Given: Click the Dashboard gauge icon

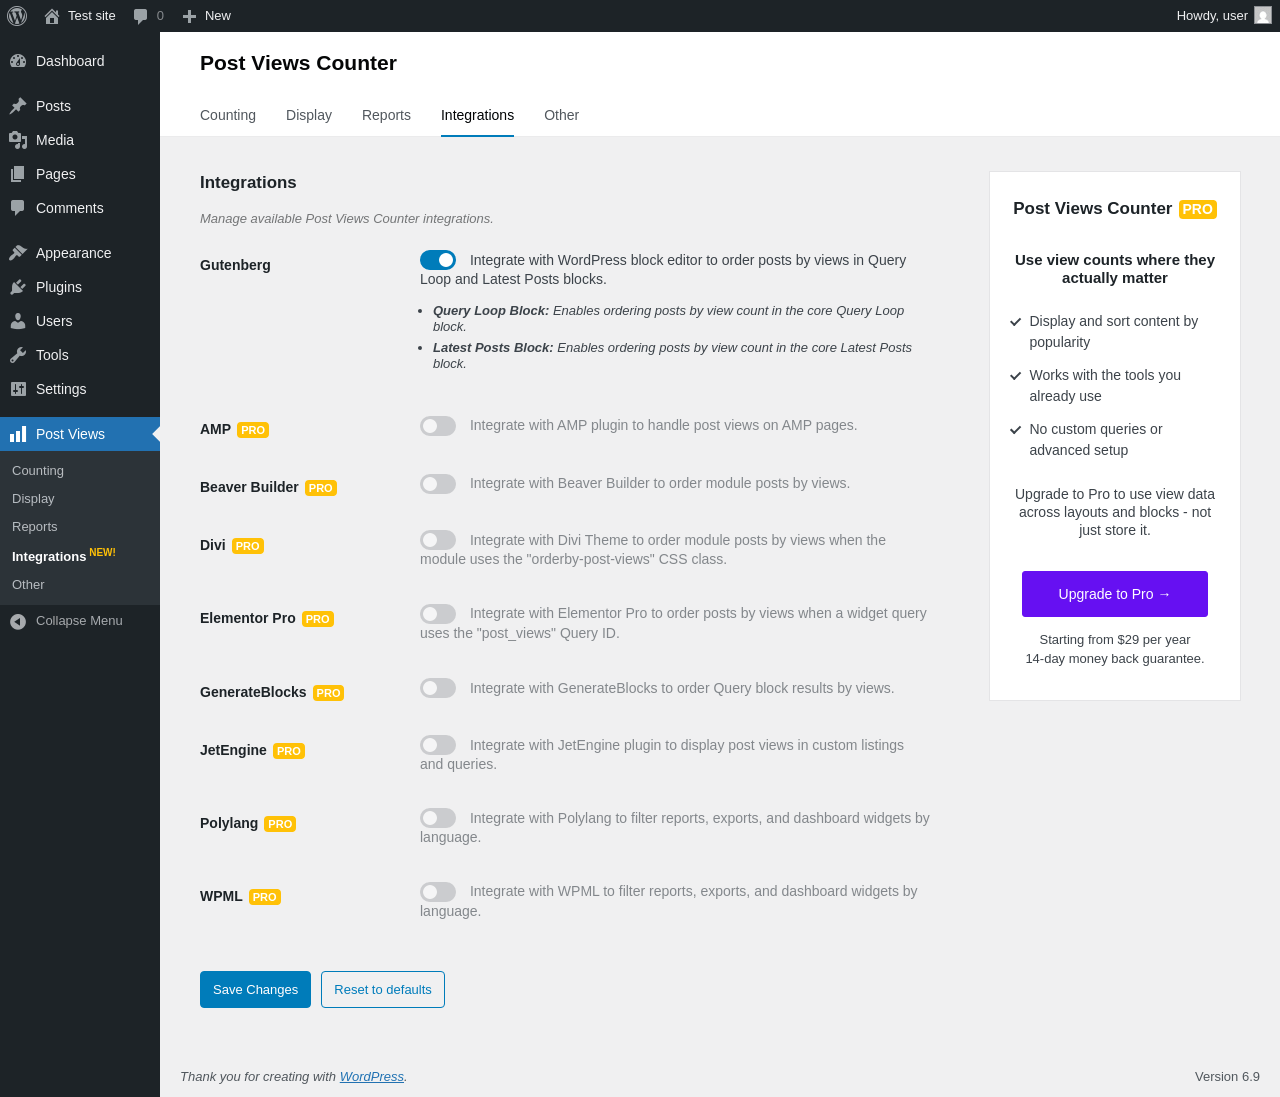Looking at the screenshot, I should tap(18, 61).
